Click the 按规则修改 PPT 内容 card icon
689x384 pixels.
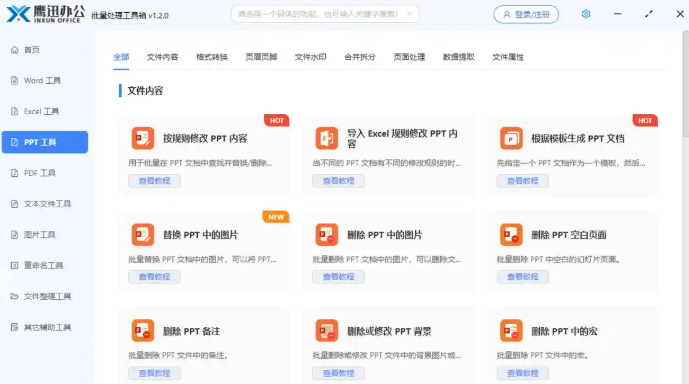(x=143, y=138)
